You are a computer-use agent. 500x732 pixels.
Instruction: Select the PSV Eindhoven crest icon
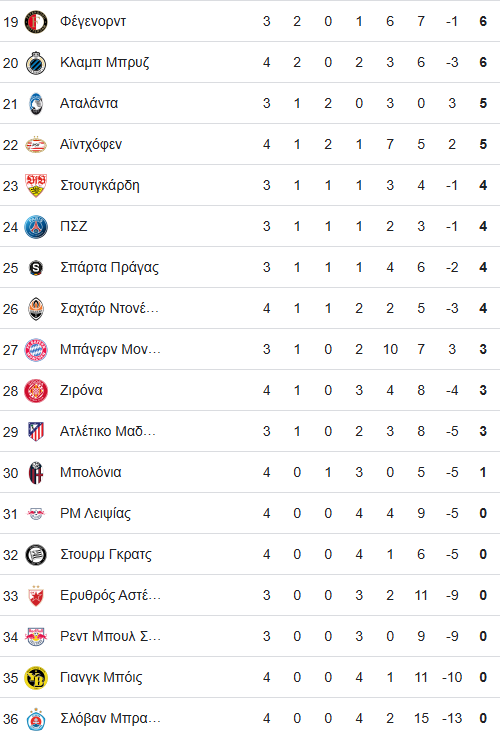coord(36,145)
